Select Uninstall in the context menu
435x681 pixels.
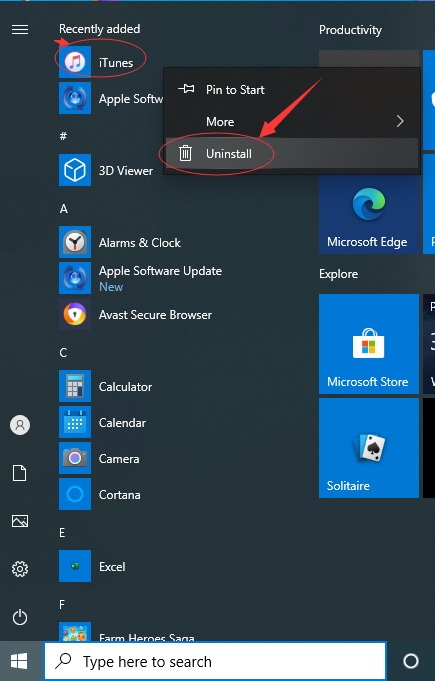tap(292, 153)
